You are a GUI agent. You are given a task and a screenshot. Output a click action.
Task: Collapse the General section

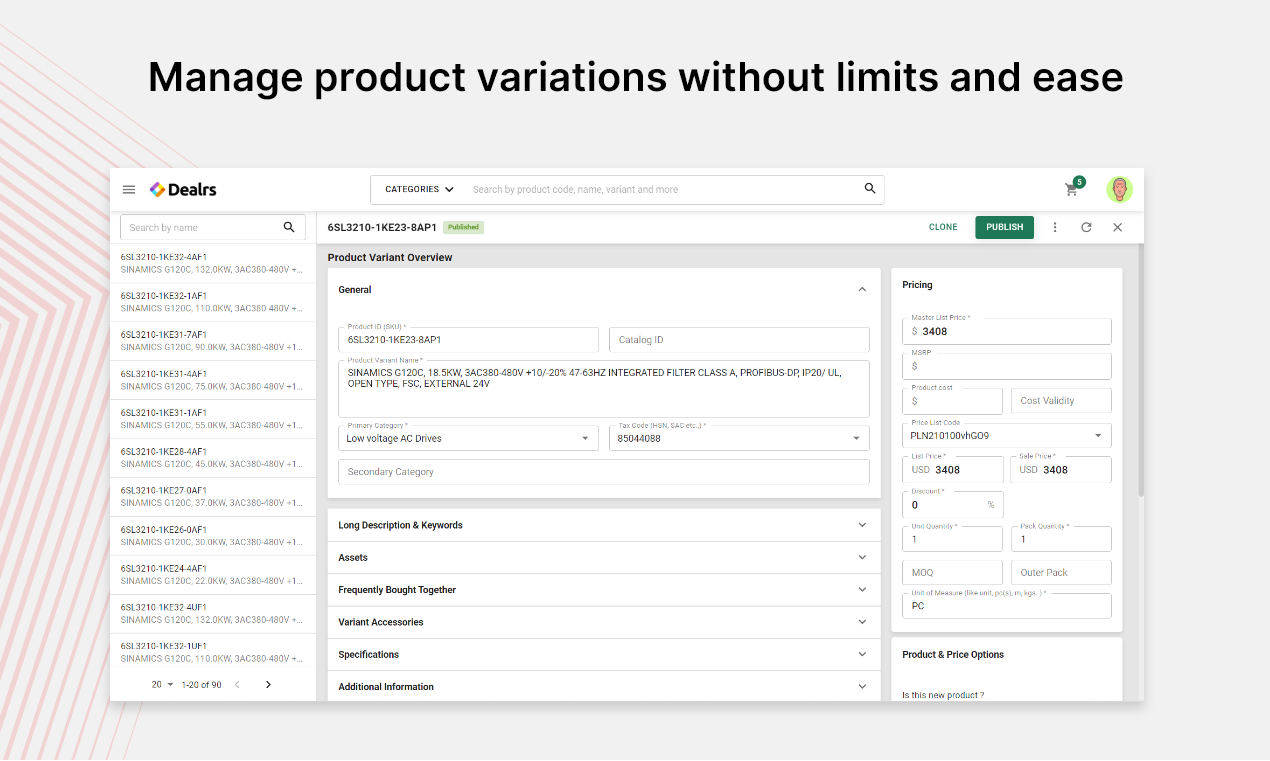[x=862, y=290]
